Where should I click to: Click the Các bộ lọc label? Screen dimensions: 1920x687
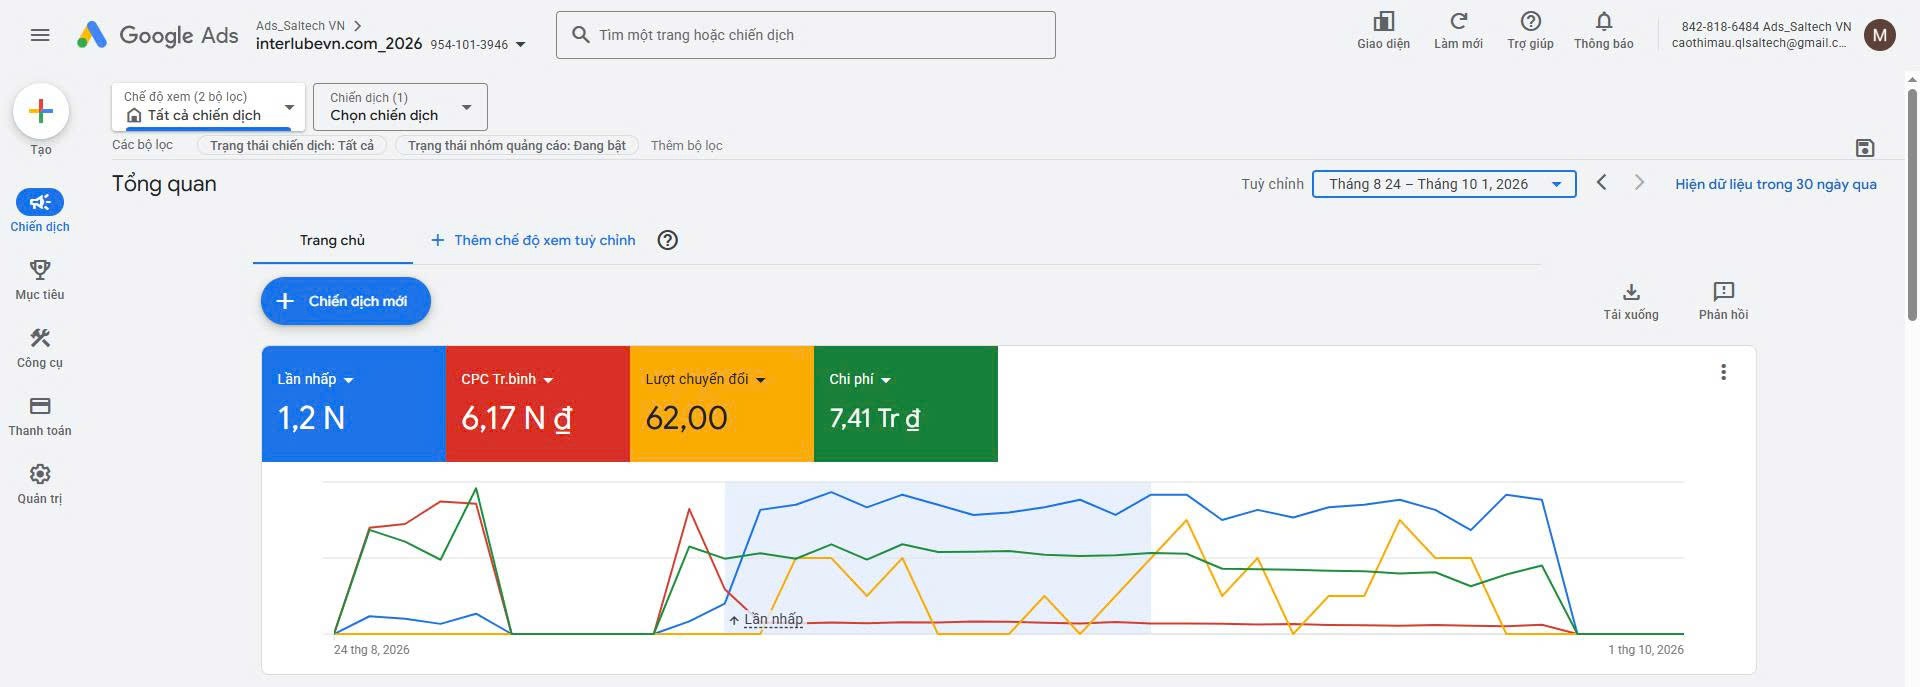pos(142,145)
